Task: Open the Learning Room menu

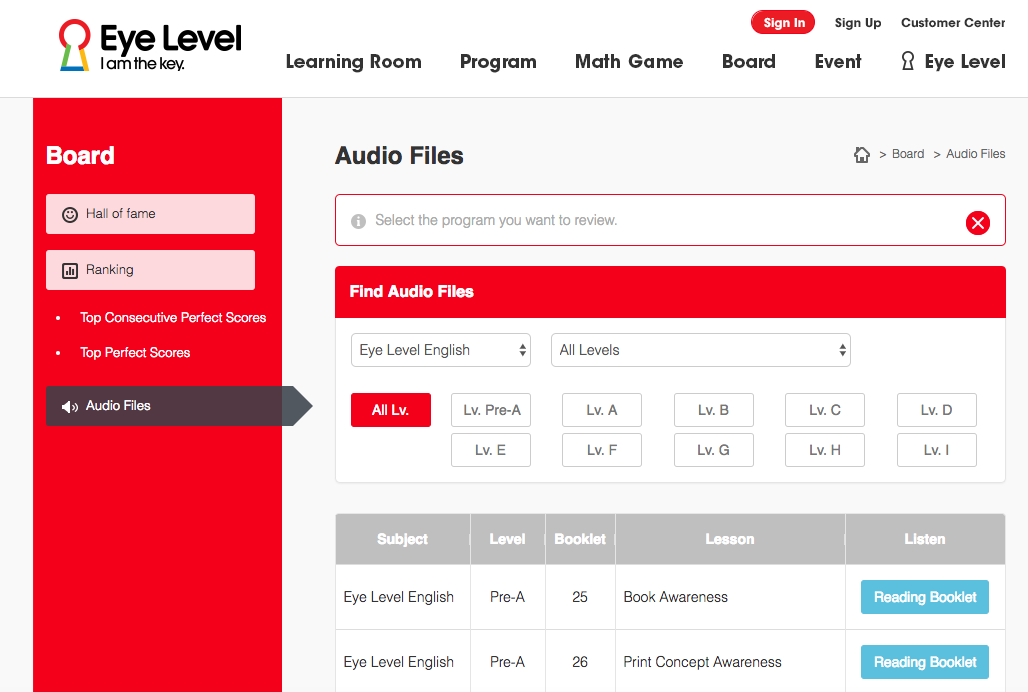Action: (353, 62)
